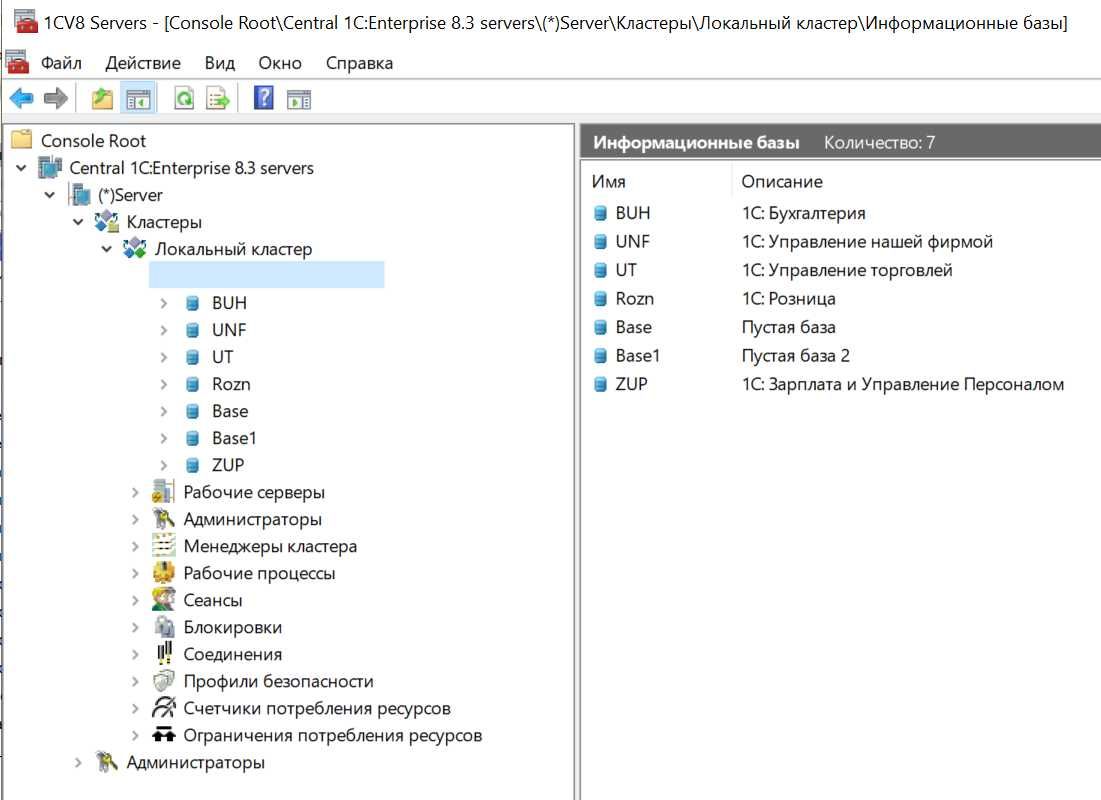This screenshot has width=1101, height=800.
Task: Click the Сеансы icon
Action: [164, 600]
